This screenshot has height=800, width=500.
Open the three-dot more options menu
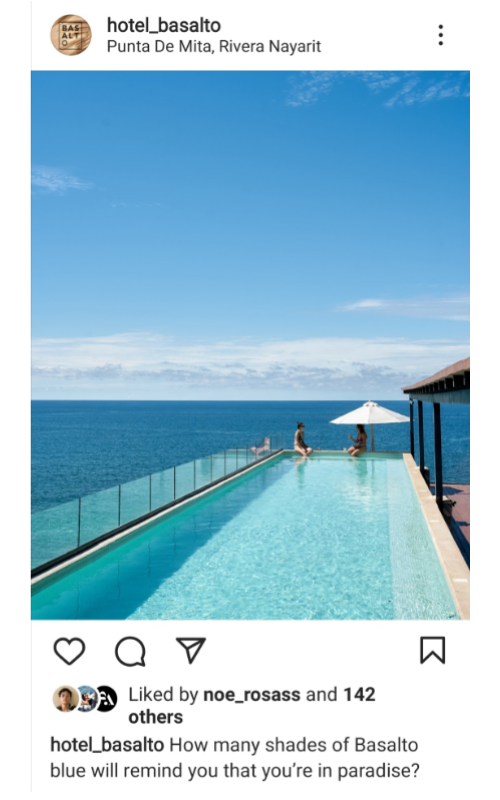441,35
